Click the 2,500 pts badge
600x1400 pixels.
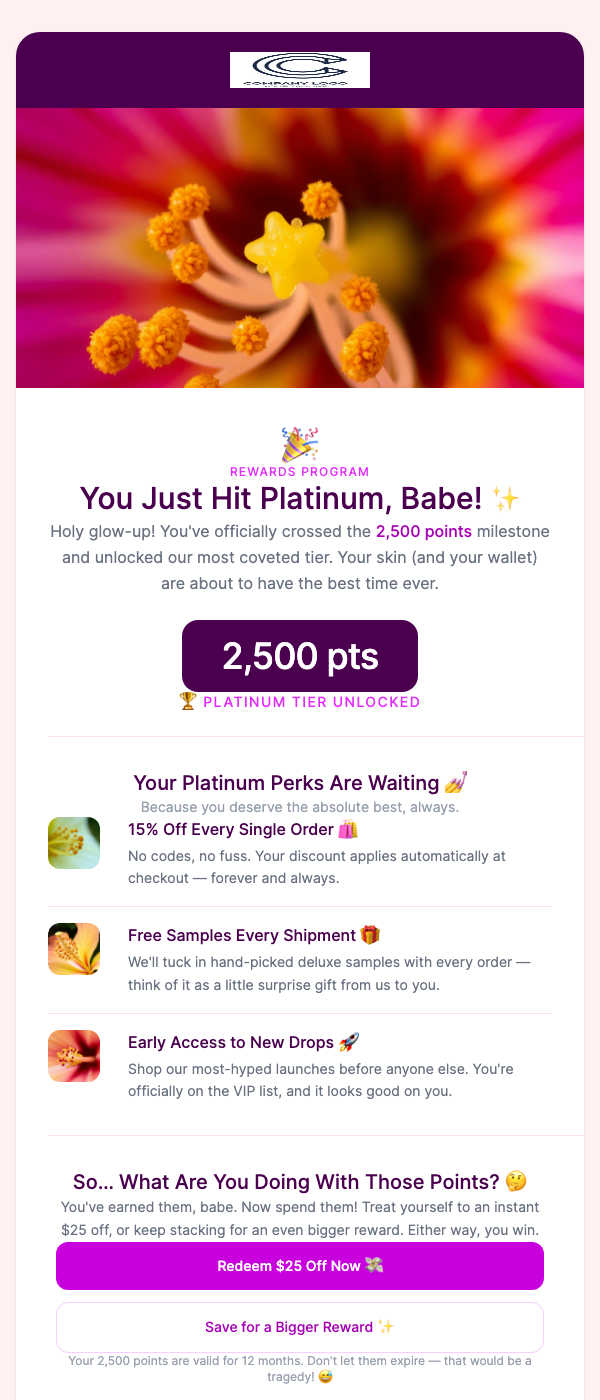(298, 656)
